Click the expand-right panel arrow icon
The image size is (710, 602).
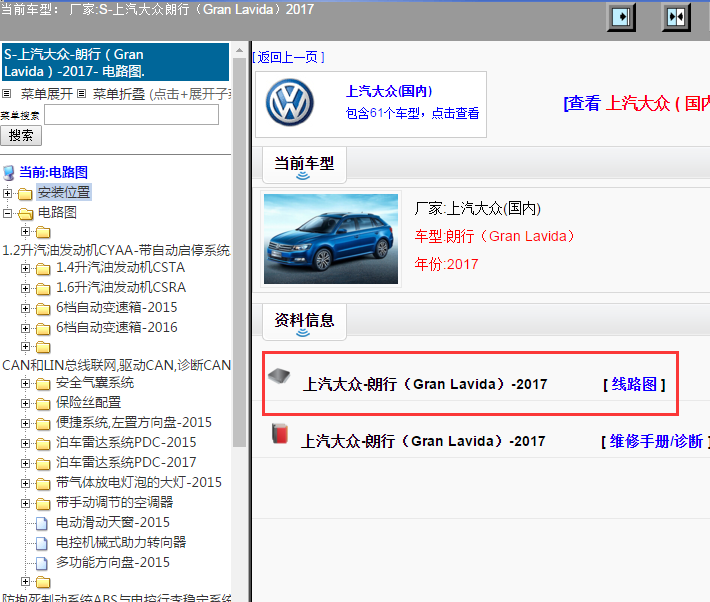[x=621, y=17]
